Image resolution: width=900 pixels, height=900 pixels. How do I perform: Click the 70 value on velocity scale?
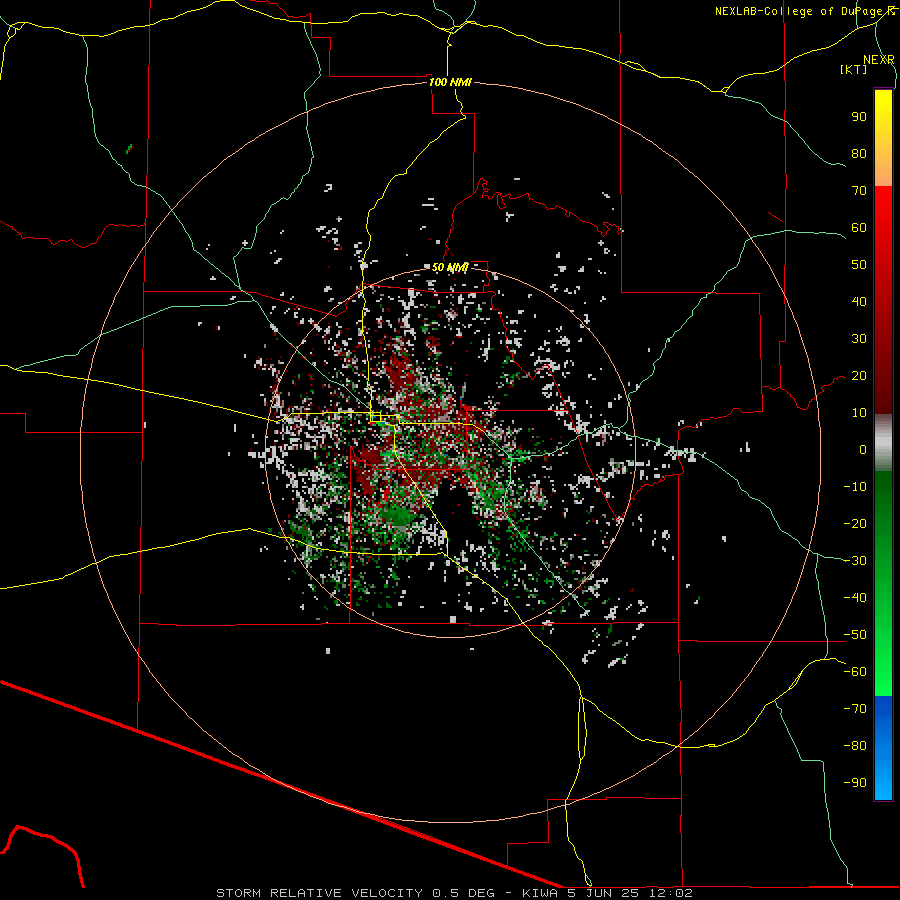coord(859,191)
